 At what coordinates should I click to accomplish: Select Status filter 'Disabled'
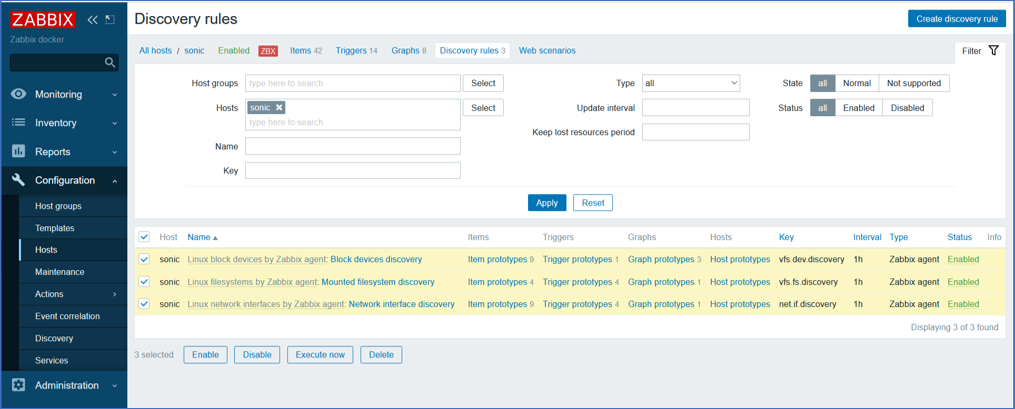[x=908, y=108]
